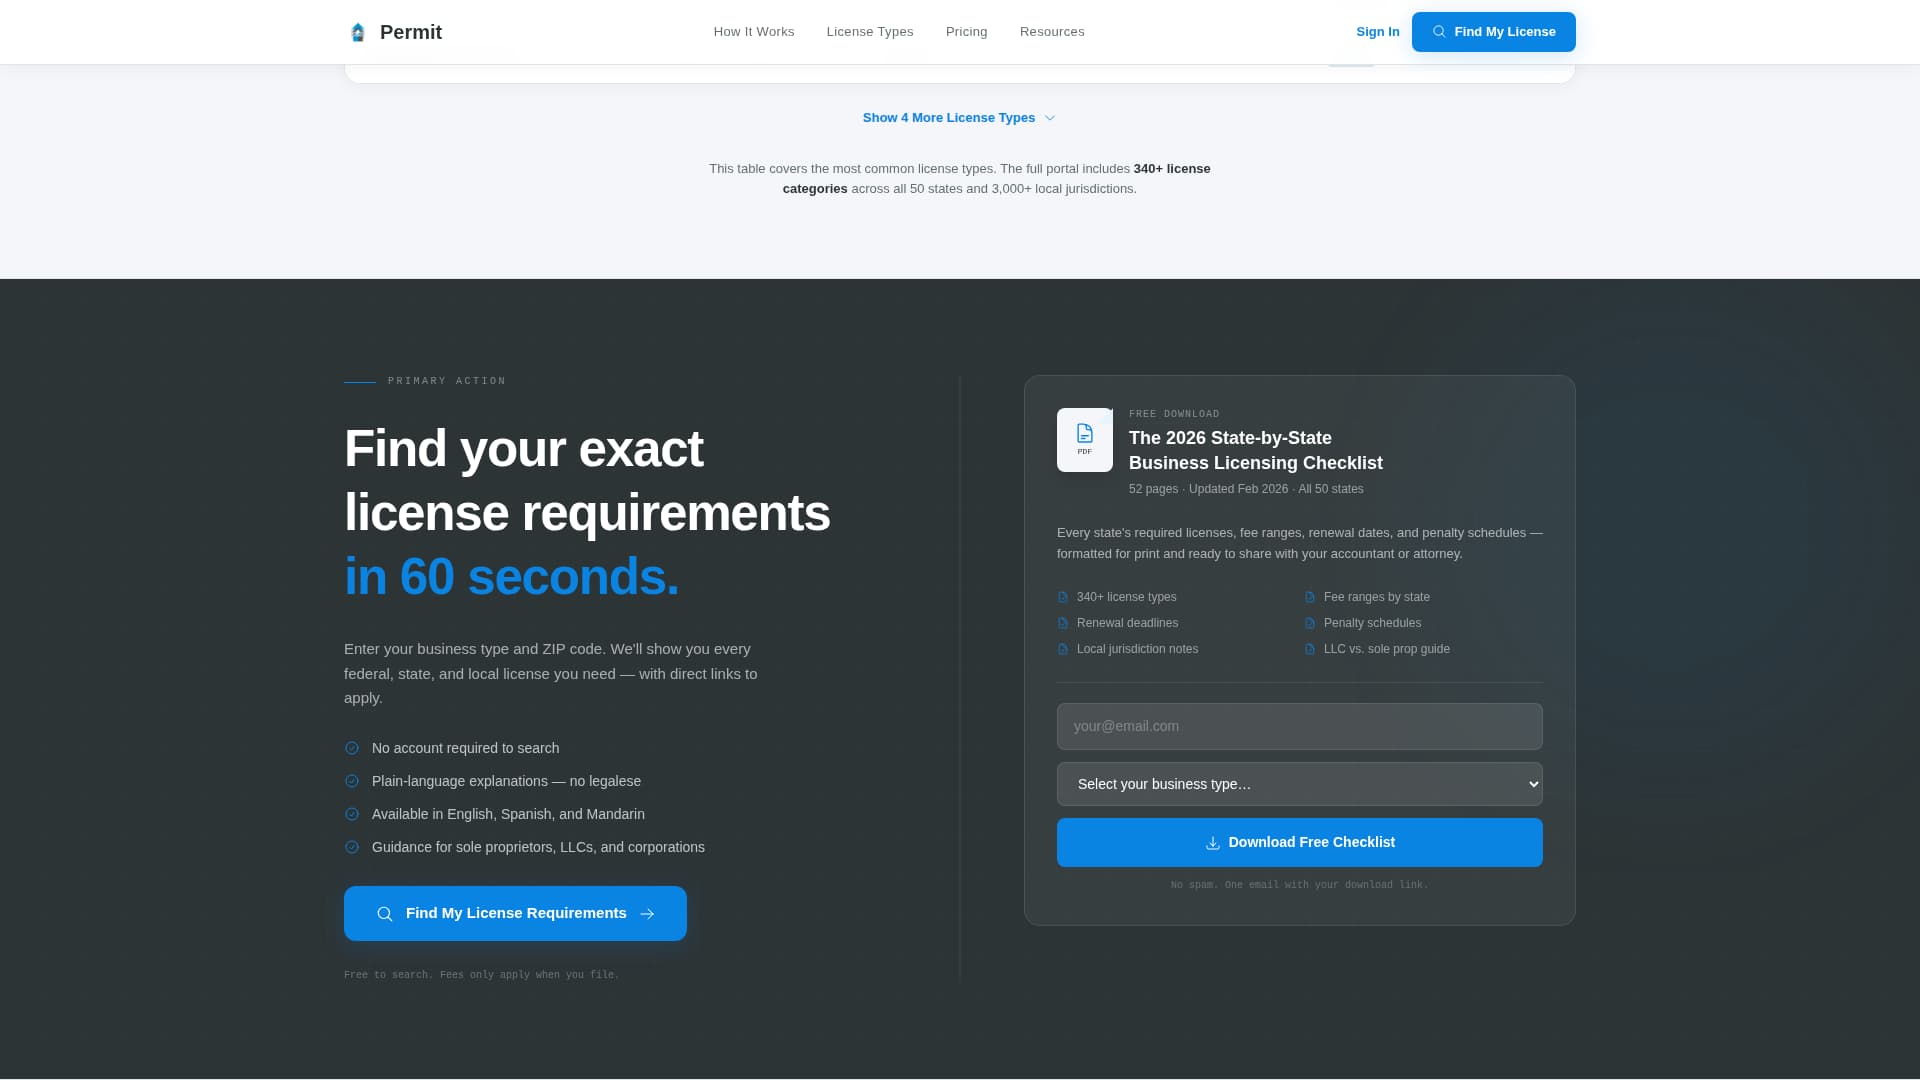Click the arrow icon on Find My License Requirements

647,914
